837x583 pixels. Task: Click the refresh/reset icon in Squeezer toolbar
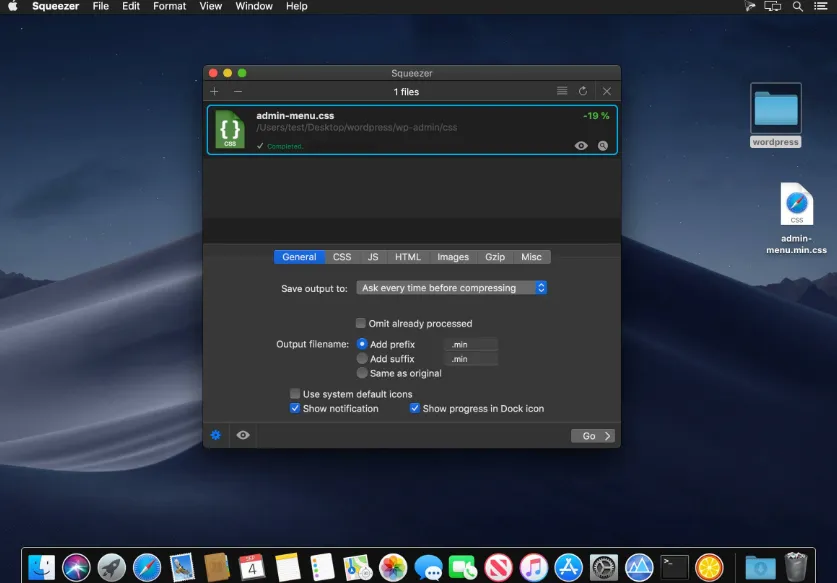pyautogui.click(x=583, y=91)
